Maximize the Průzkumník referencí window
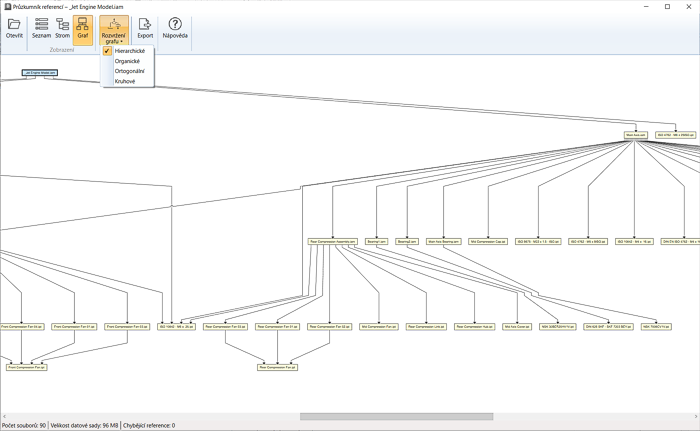The width and height of the screenshot is (700, 431). [x=667, y=6]
